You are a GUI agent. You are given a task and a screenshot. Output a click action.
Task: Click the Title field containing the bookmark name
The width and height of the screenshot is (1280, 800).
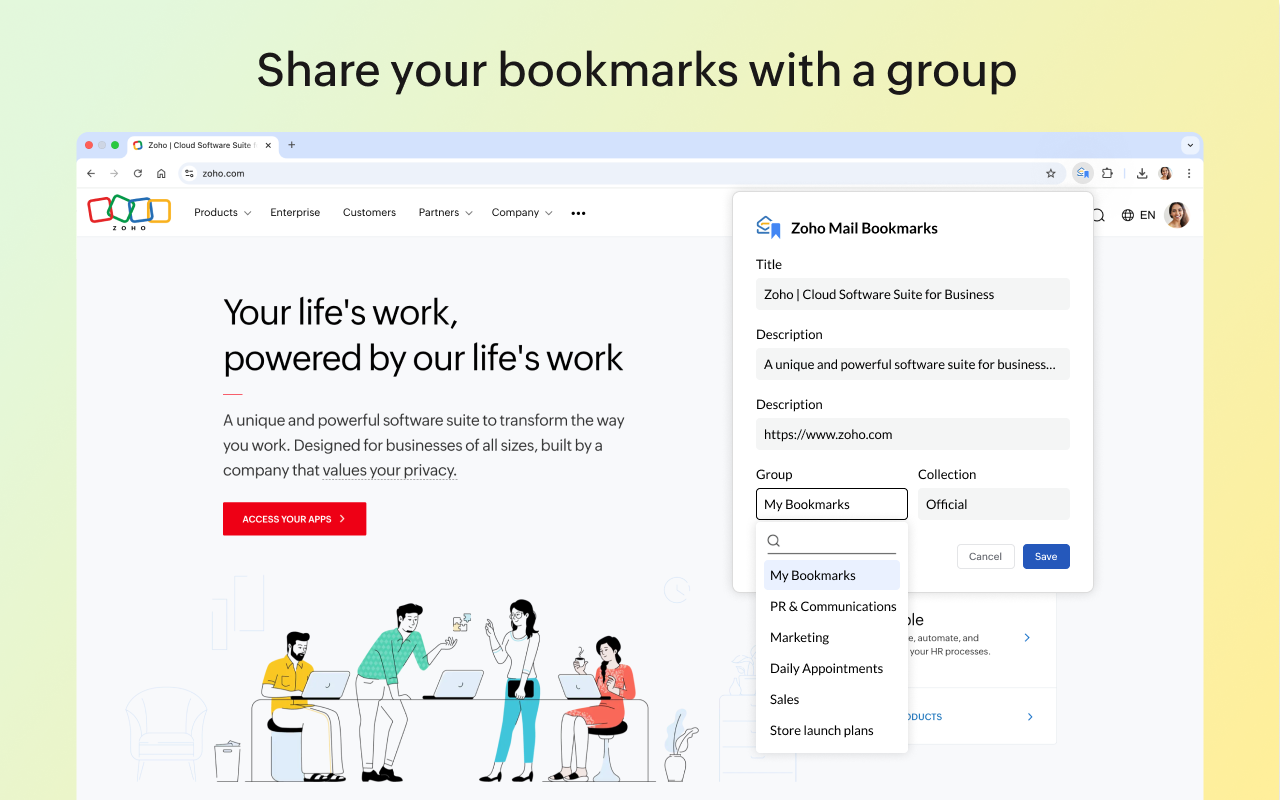912,294
